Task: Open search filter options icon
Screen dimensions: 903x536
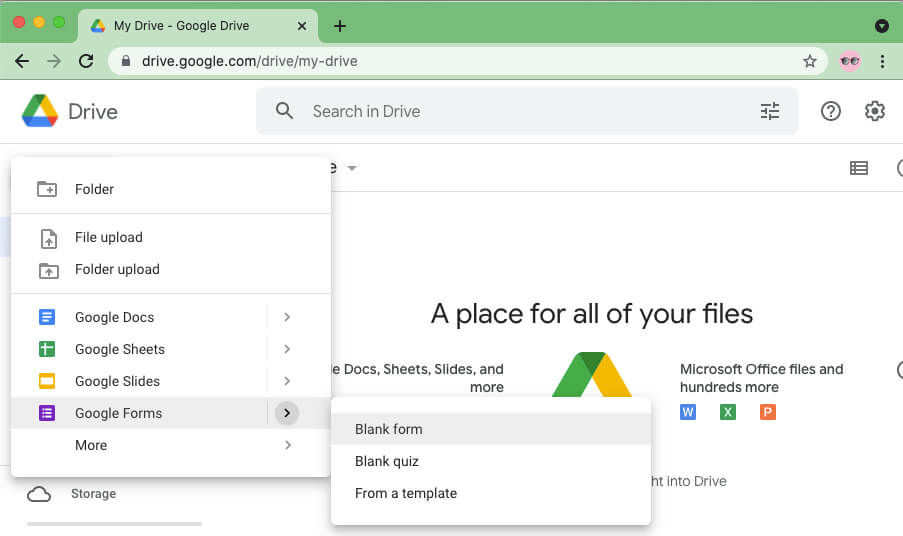Action: click(769, 111)
